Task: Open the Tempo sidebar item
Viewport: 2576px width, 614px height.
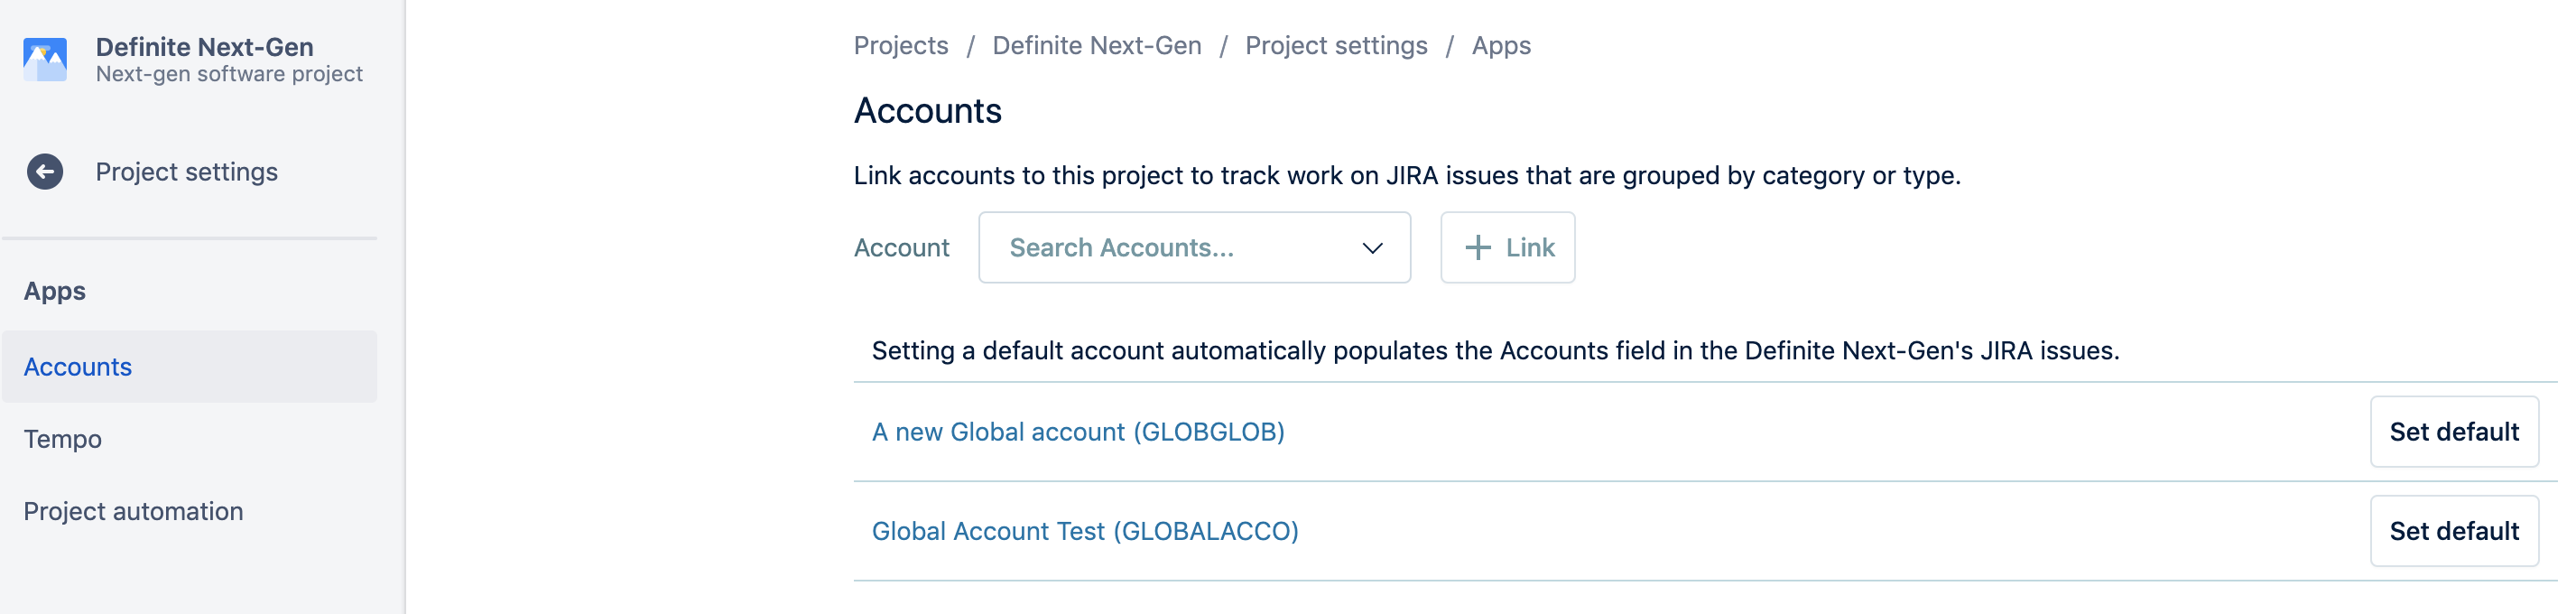Action: point(63,439)
